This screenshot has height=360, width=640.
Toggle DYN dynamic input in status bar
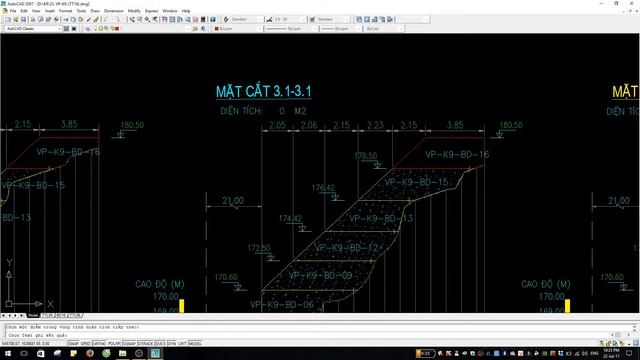(172, 344)
